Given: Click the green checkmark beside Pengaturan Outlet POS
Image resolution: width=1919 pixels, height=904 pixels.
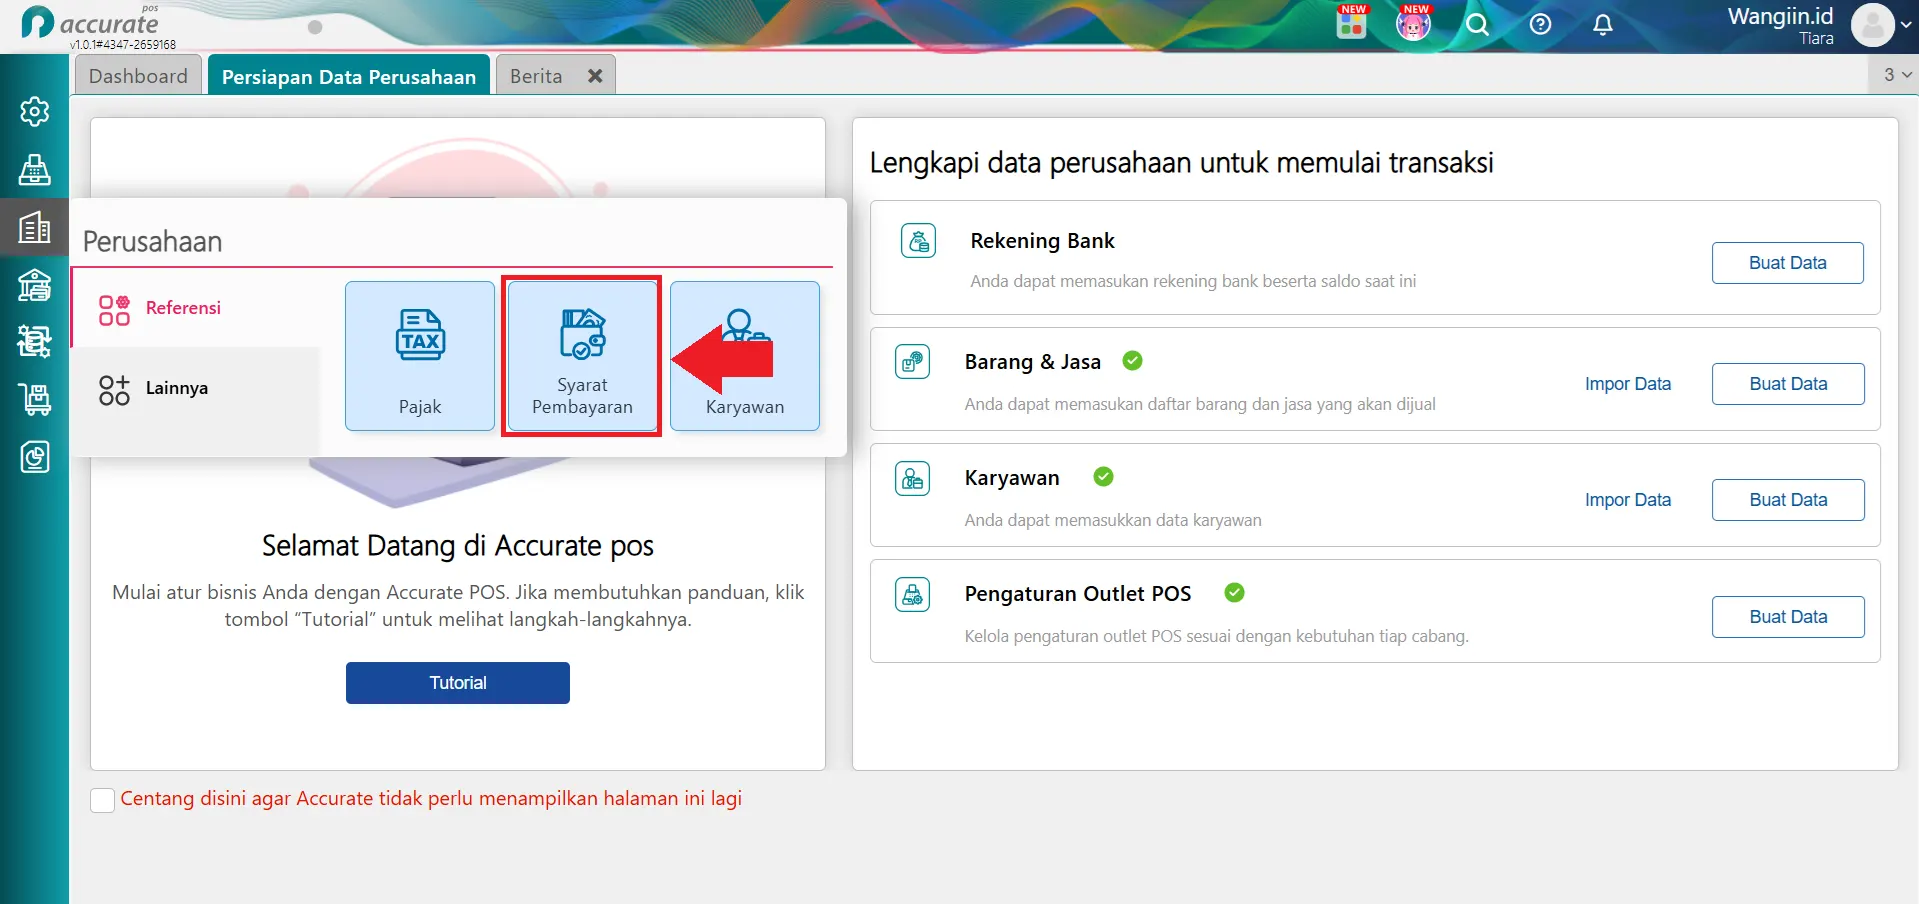Looking at the screenshot, I should tap(1234, 593).
